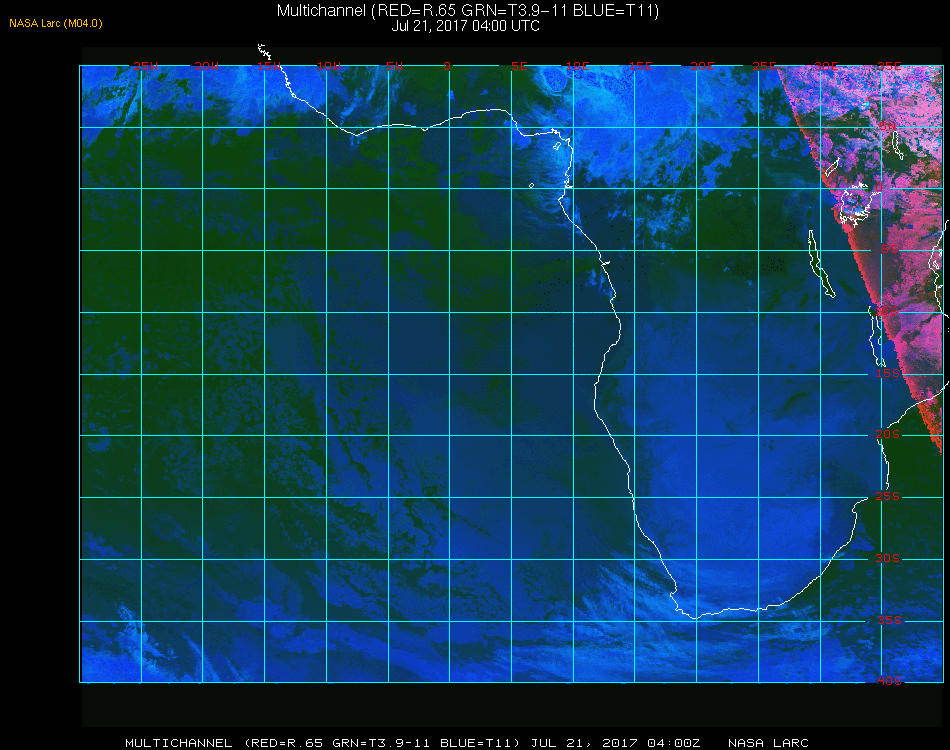
Task: Click the "35E" longitude label
Action: 889,66
